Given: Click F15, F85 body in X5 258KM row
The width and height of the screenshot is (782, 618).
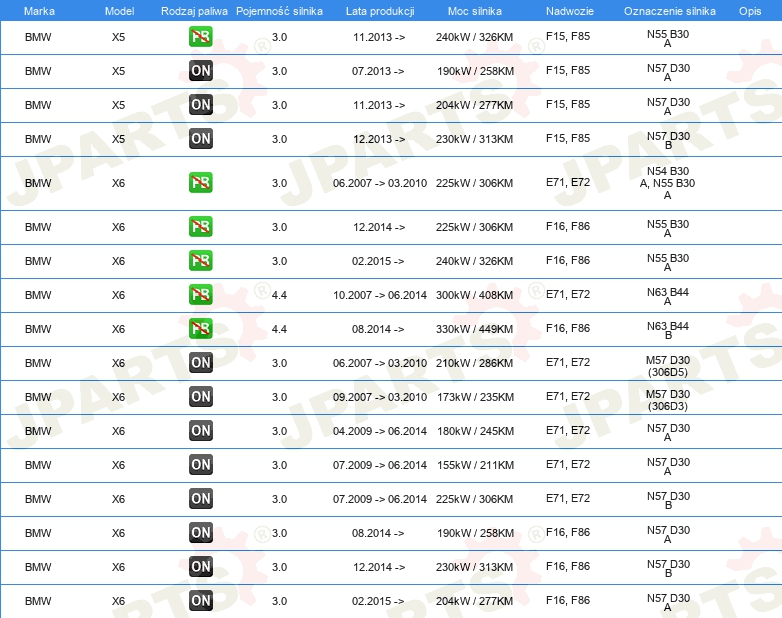Looking at the screenshot, I should tap(568, 70).
